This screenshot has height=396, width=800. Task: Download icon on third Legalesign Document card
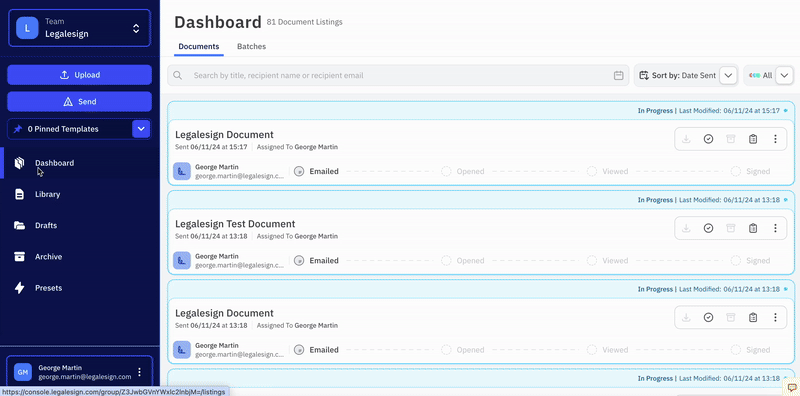[686, 317]
